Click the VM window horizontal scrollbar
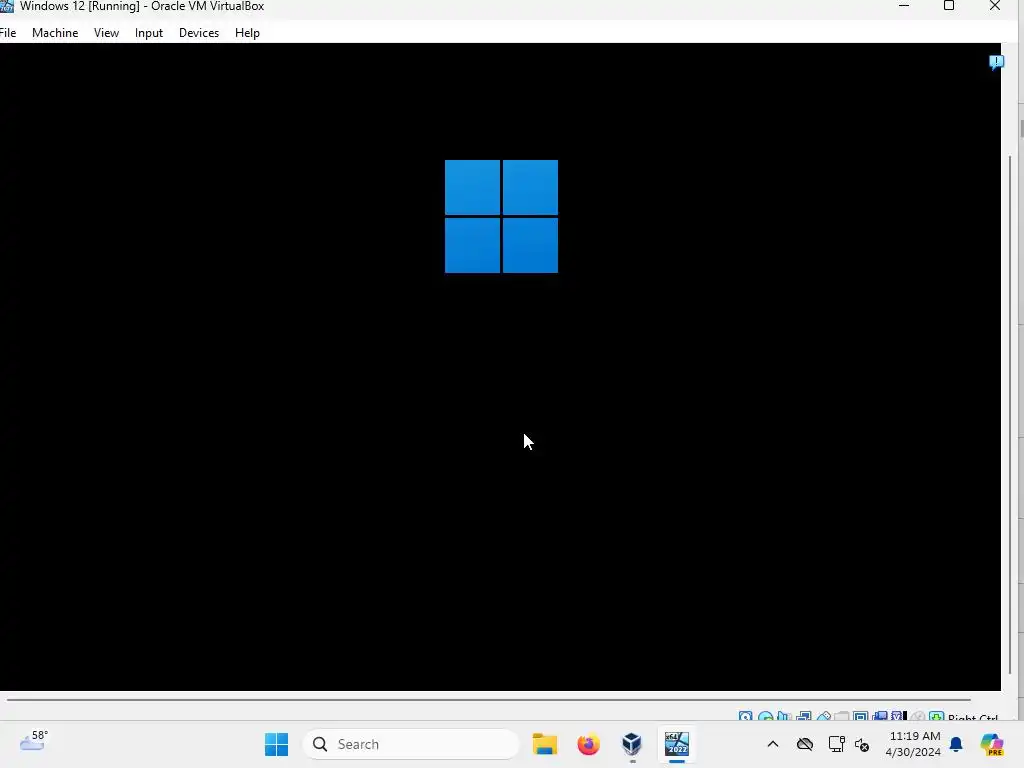1024x768 pixels. (x=488, y=699)
